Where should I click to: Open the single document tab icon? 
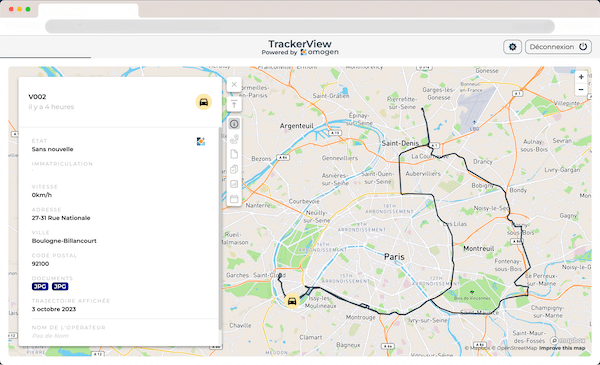point(234,154)
